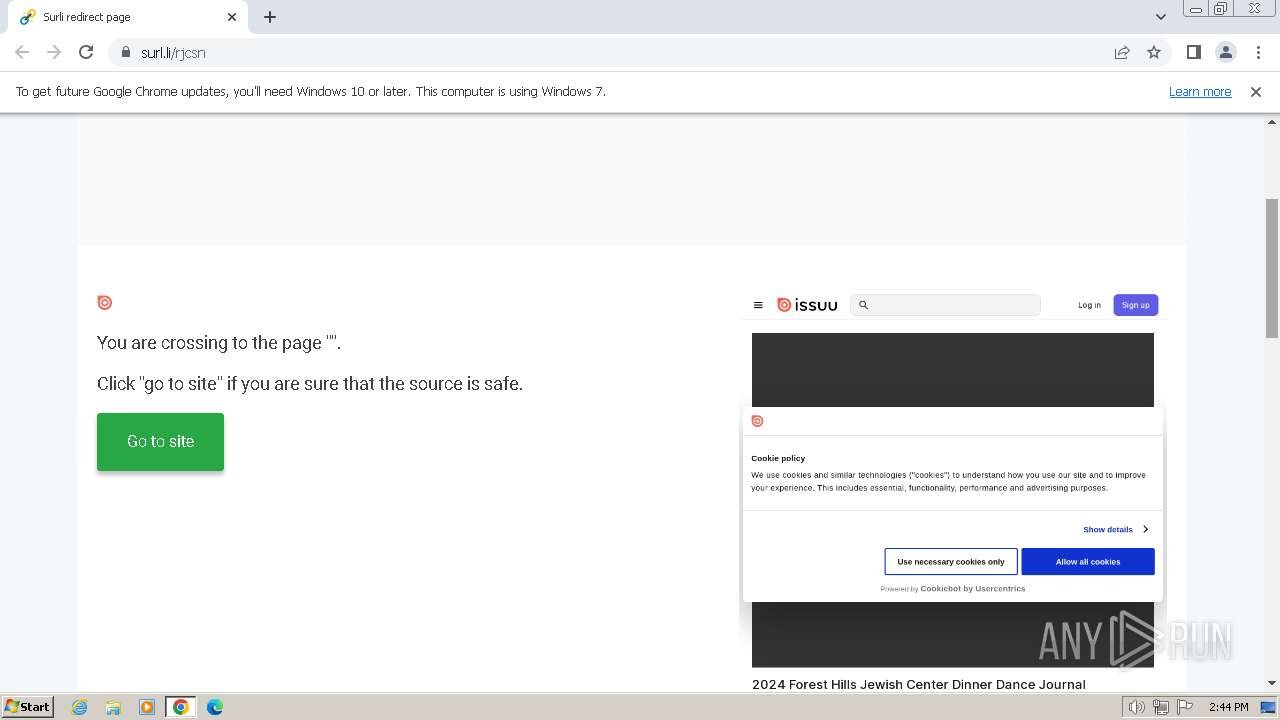Viewport: 1280px width, 720px height.
Task: Click the 2:44 PM taskbar clock
Action: click(1228, 707)
